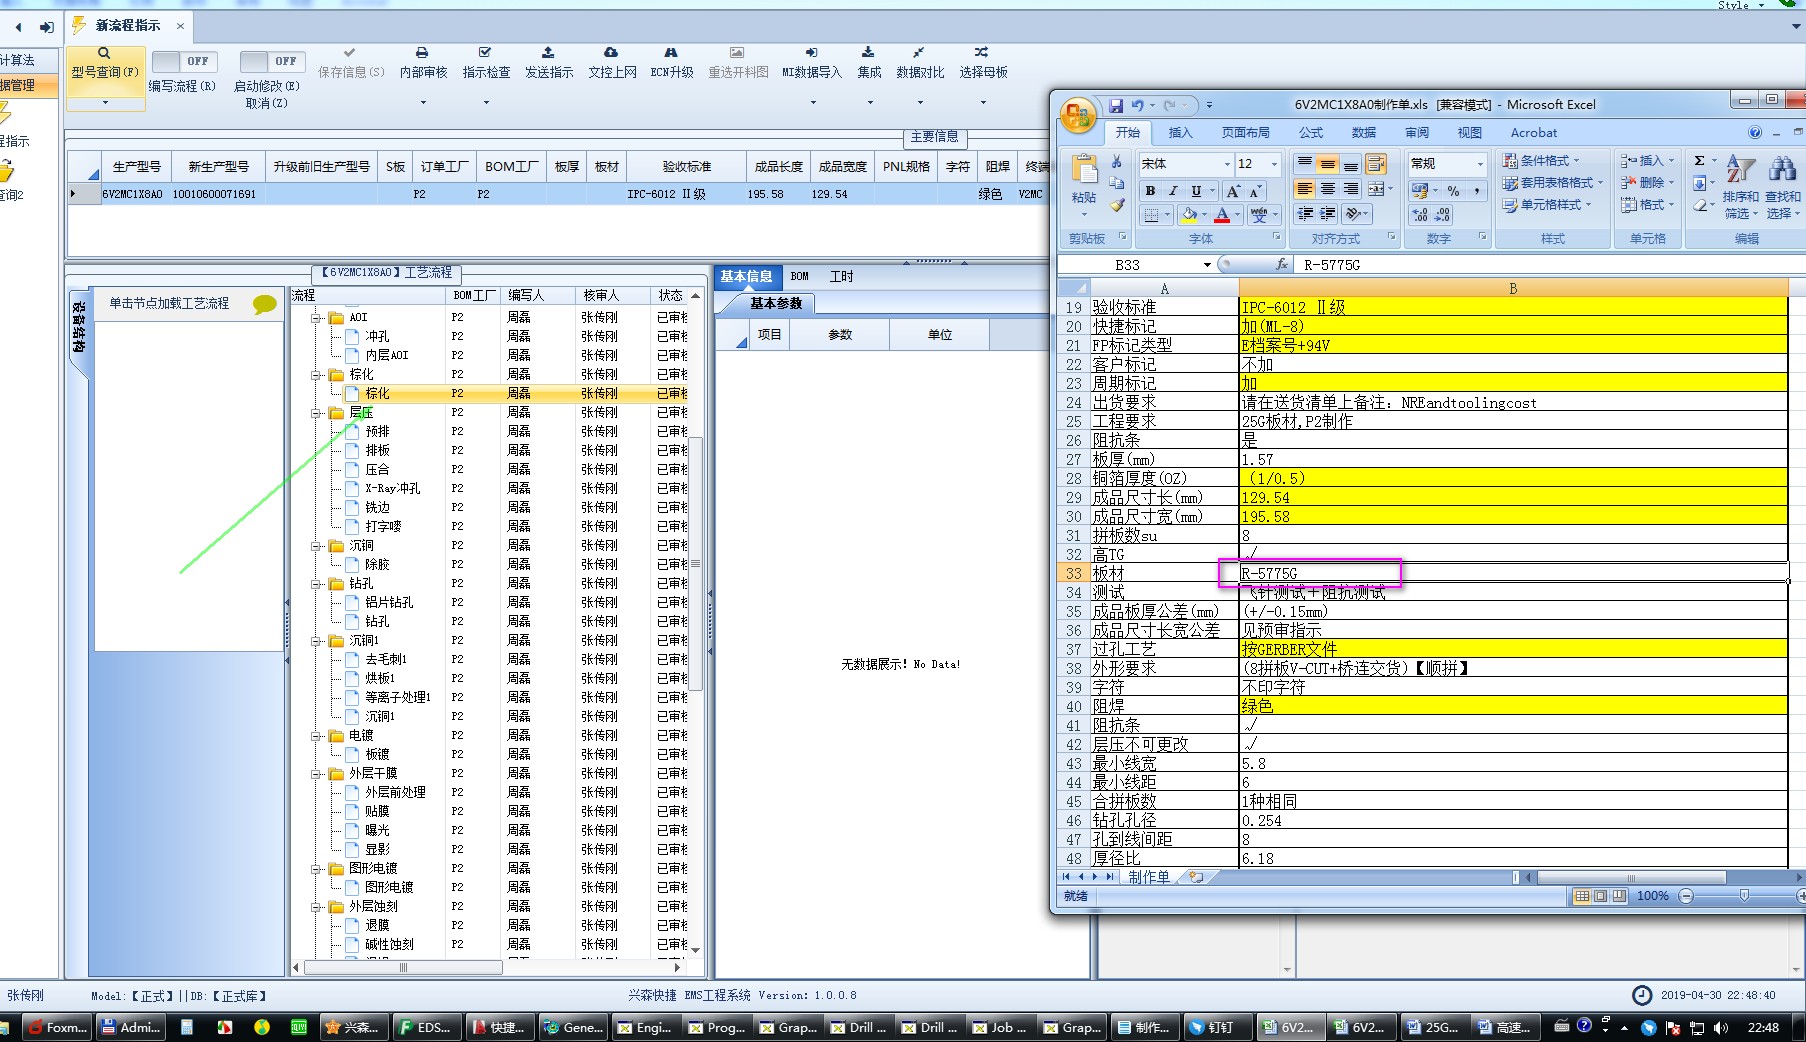
Task: Click the Excel save icon
Action: (x=1116, y=105)
